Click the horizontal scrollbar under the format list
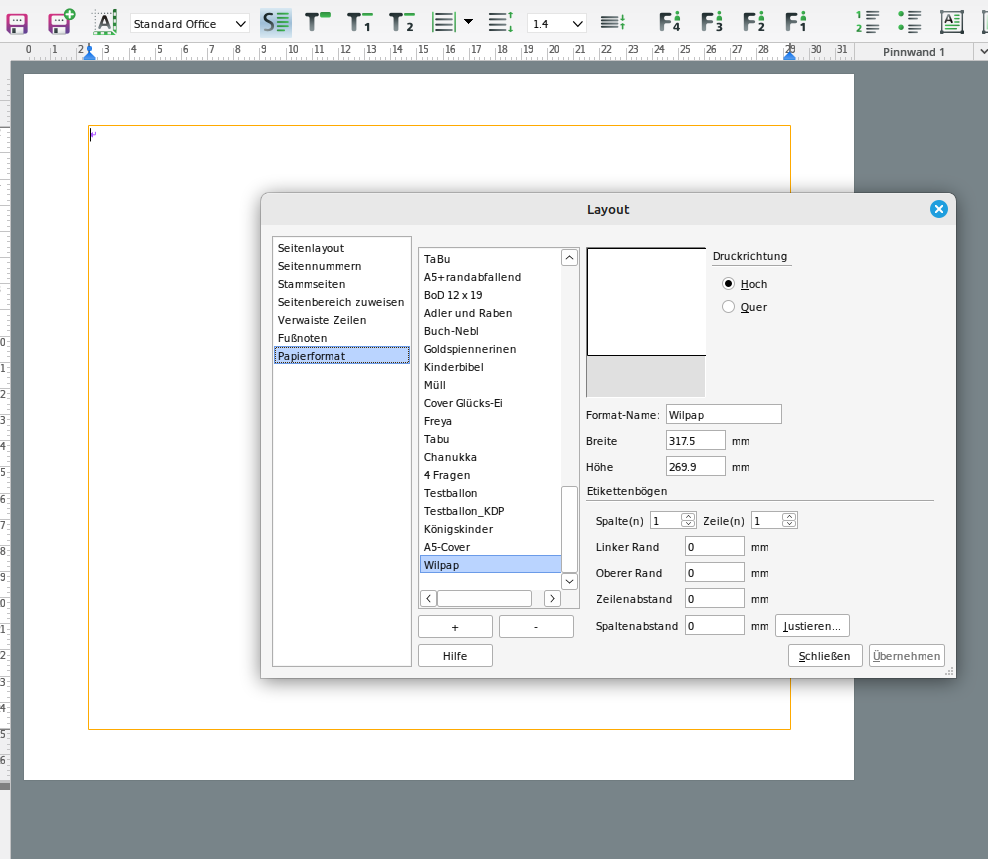The height and width of the screenshot is (859, 988). point(484,598)
